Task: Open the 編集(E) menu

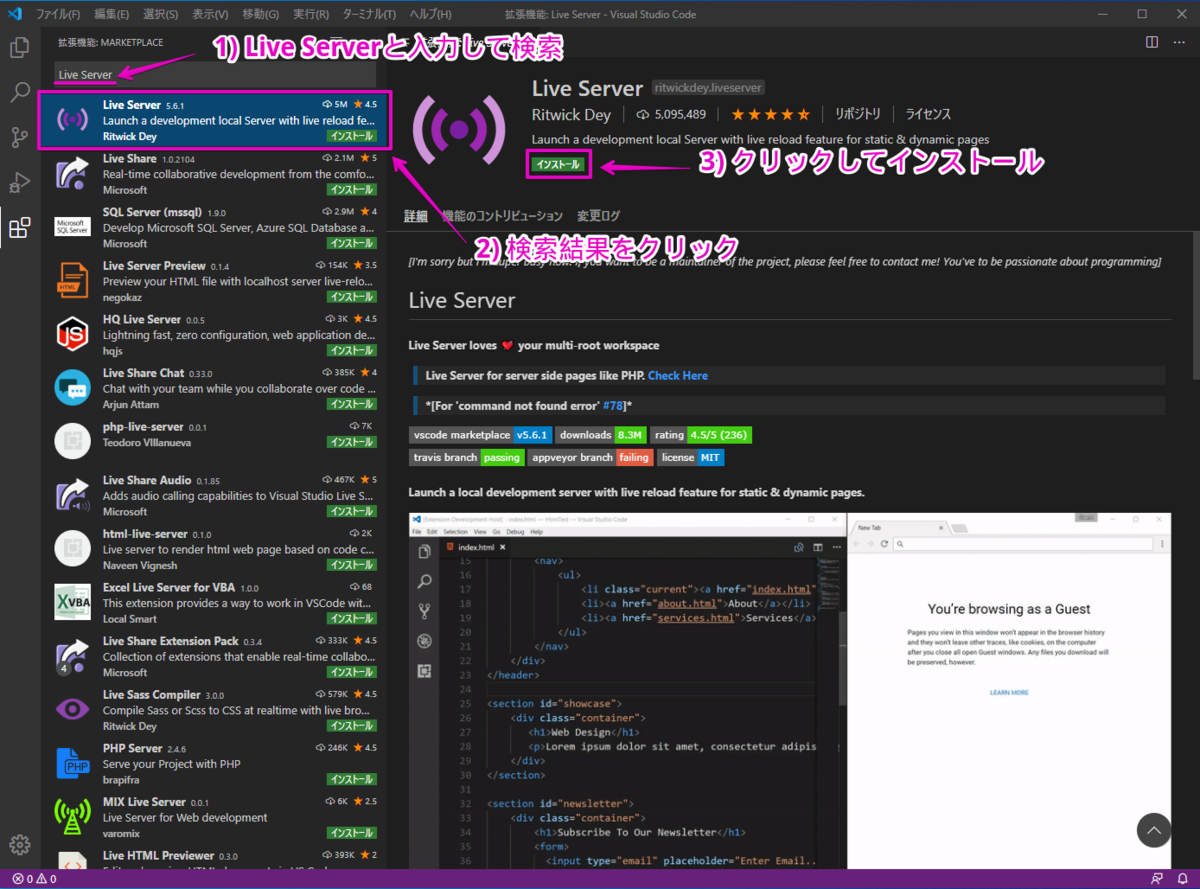Action: point(111,14)
